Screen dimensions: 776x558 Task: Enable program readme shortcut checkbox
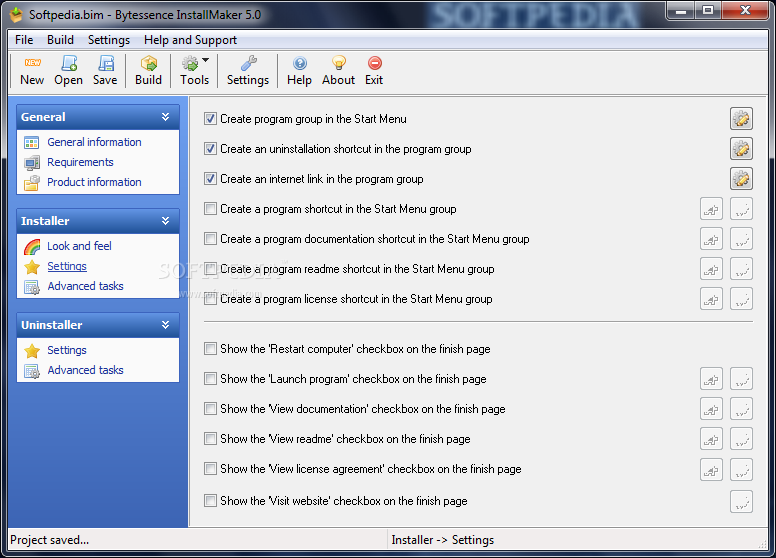point(210,269)
